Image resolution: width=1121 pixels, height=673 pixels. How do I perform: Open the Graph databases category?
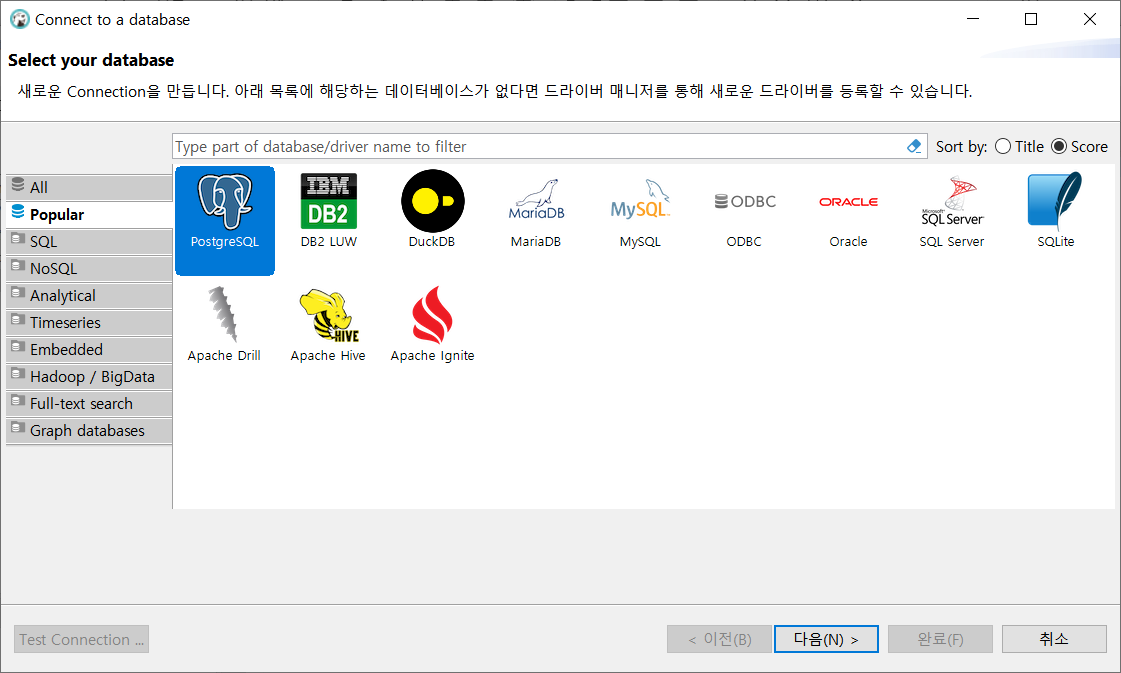click(x=89, y=431)
